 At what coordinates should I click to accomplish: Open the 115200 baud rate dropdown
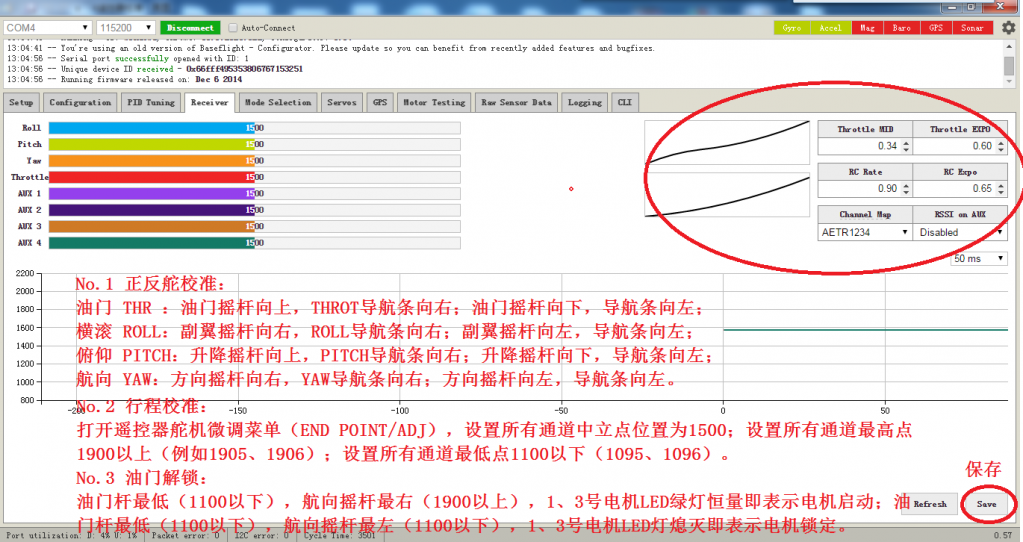pyautogui.click(x=126, y=27)
